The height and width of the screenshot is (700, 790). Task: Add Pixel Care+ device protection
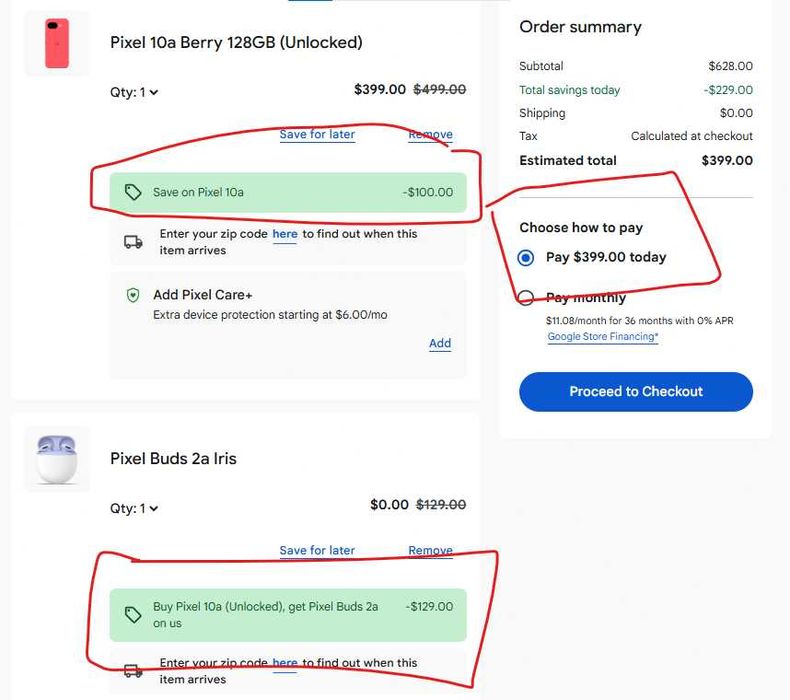click(440, 343)
